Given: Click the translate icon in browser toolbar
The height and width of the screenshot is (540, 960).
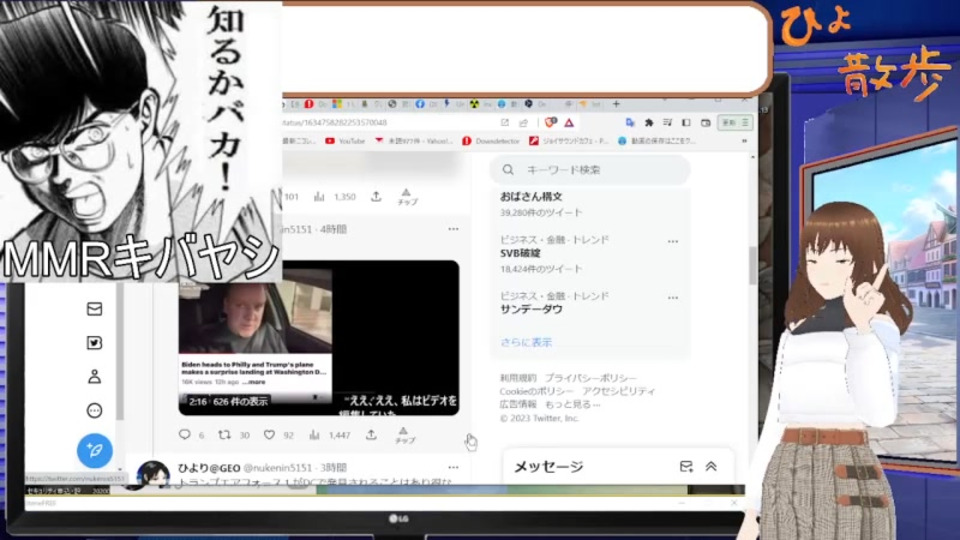Looking at the screenshot, I should (629, 122).
